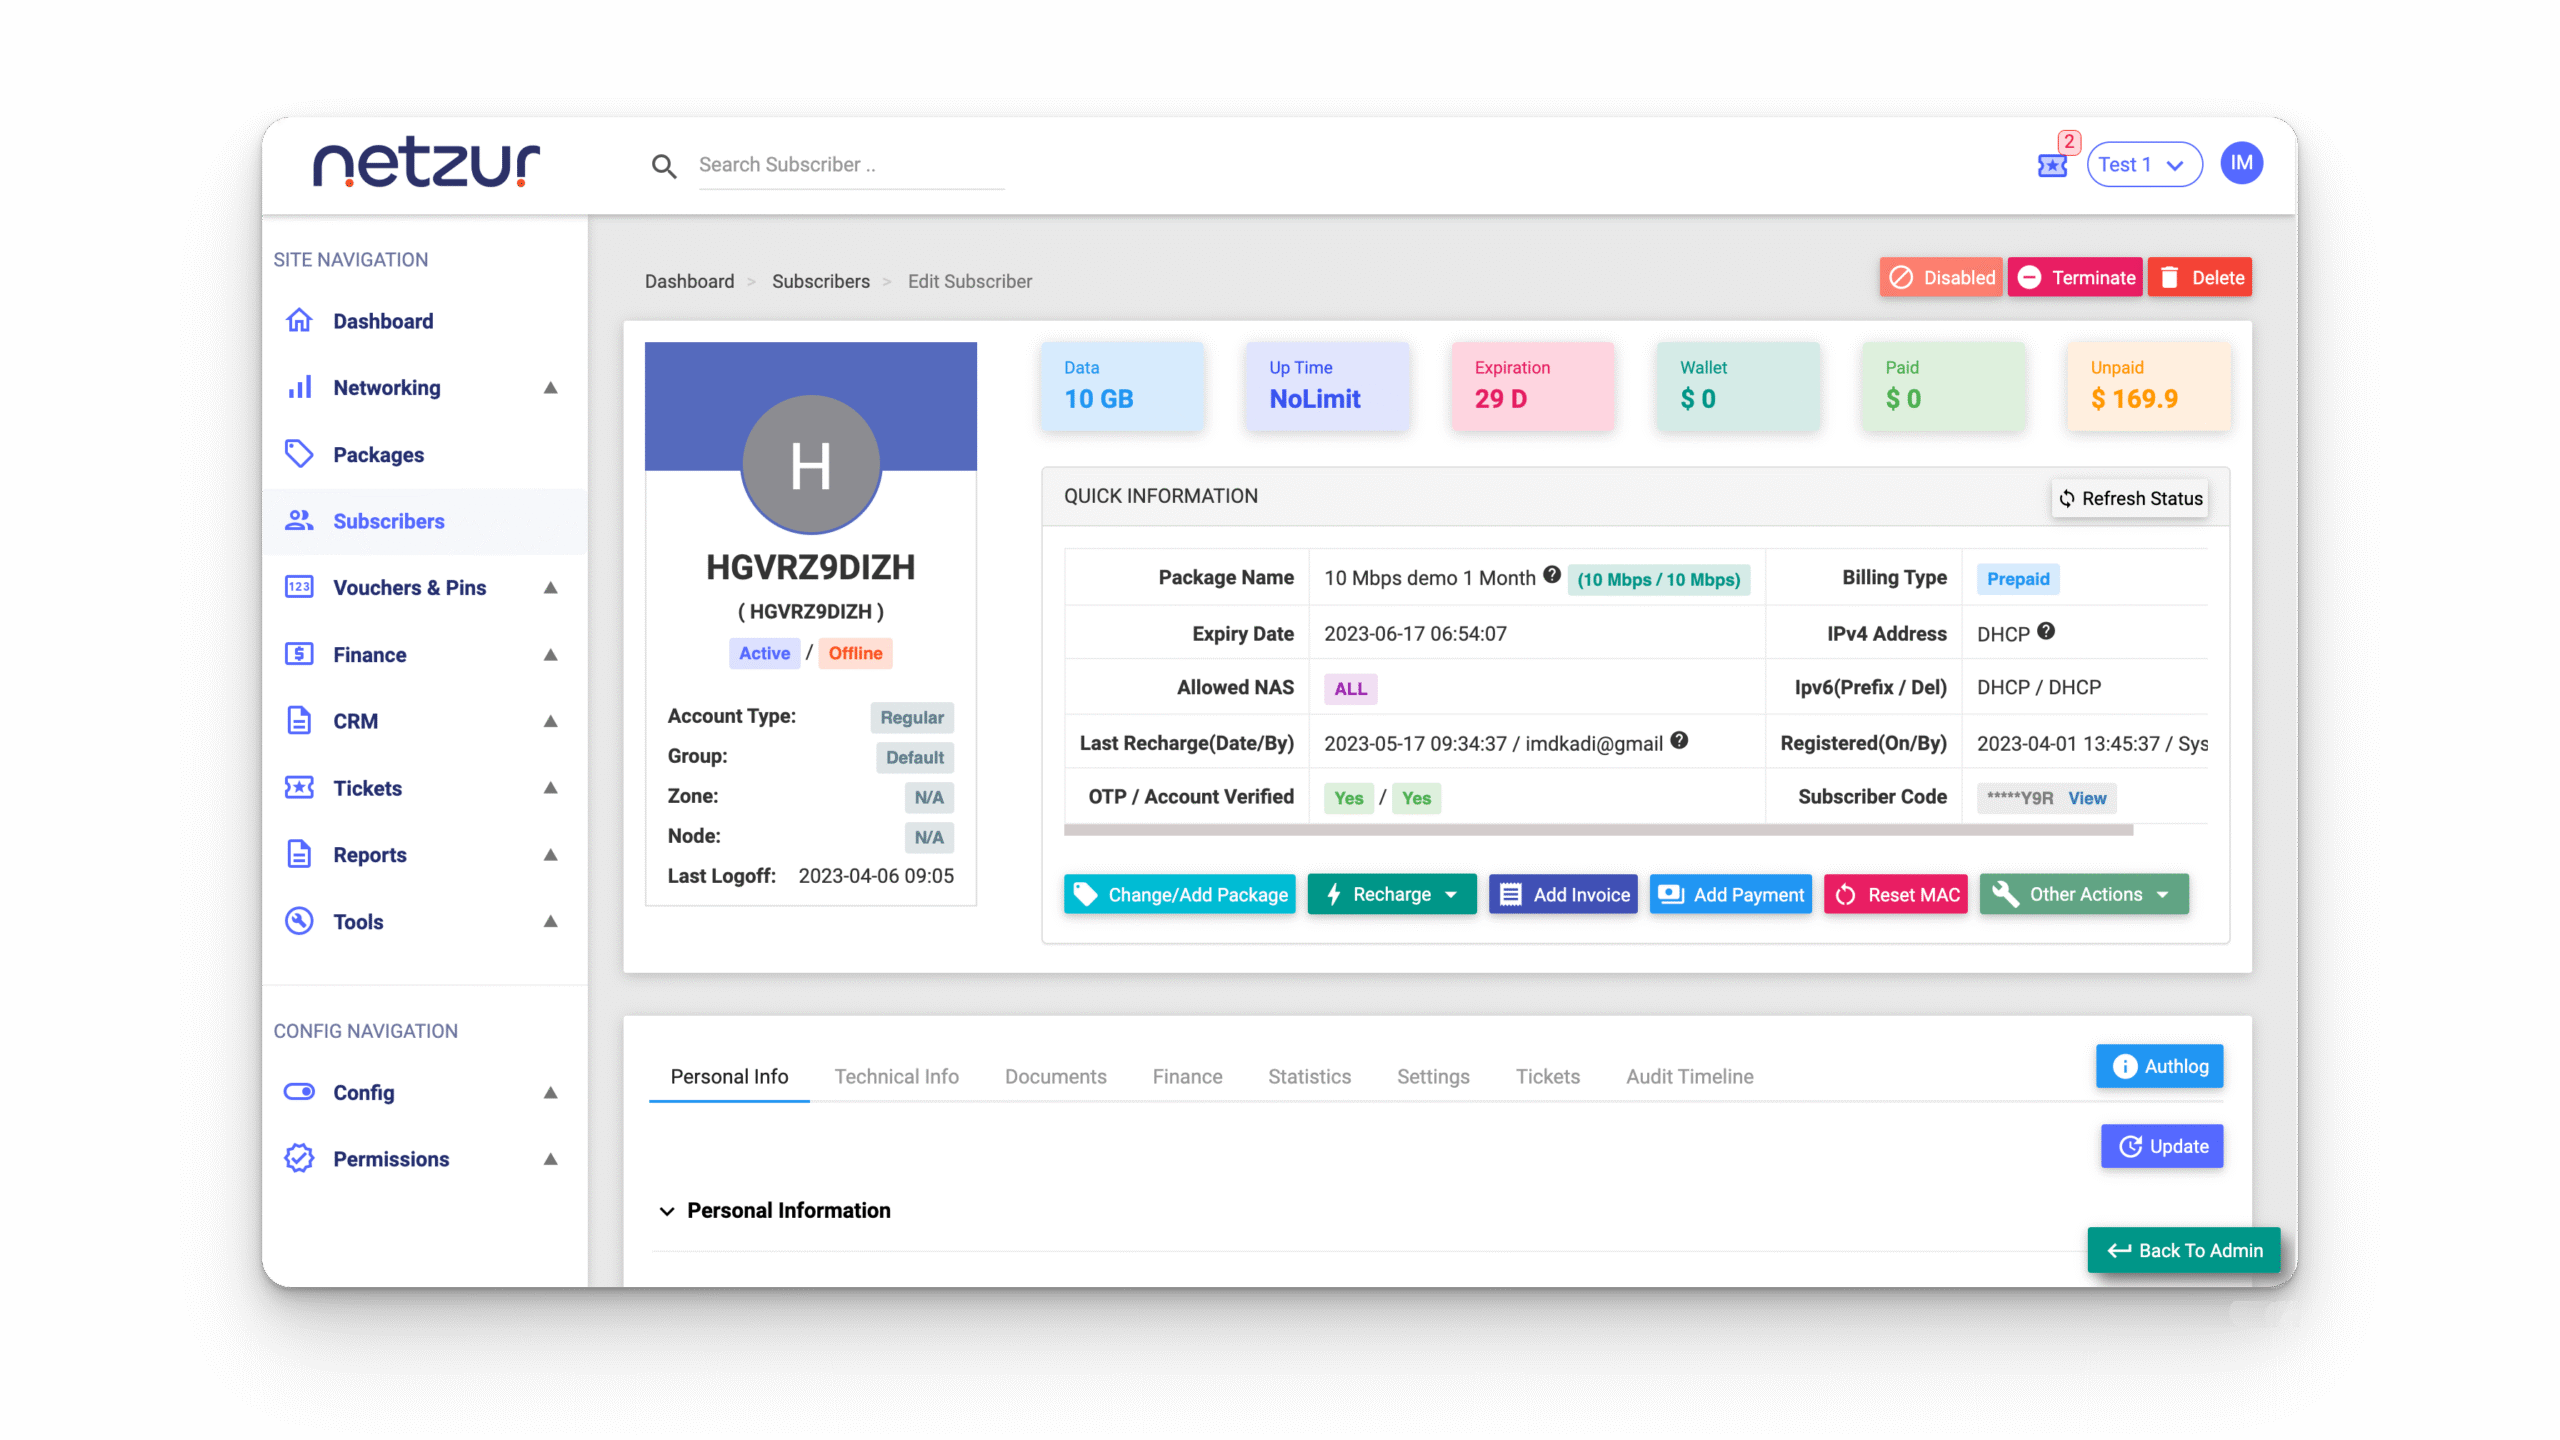Select the Tools wrench icon in sidebar
This screenshot has width=2560, height=1440.
point(300,921)
